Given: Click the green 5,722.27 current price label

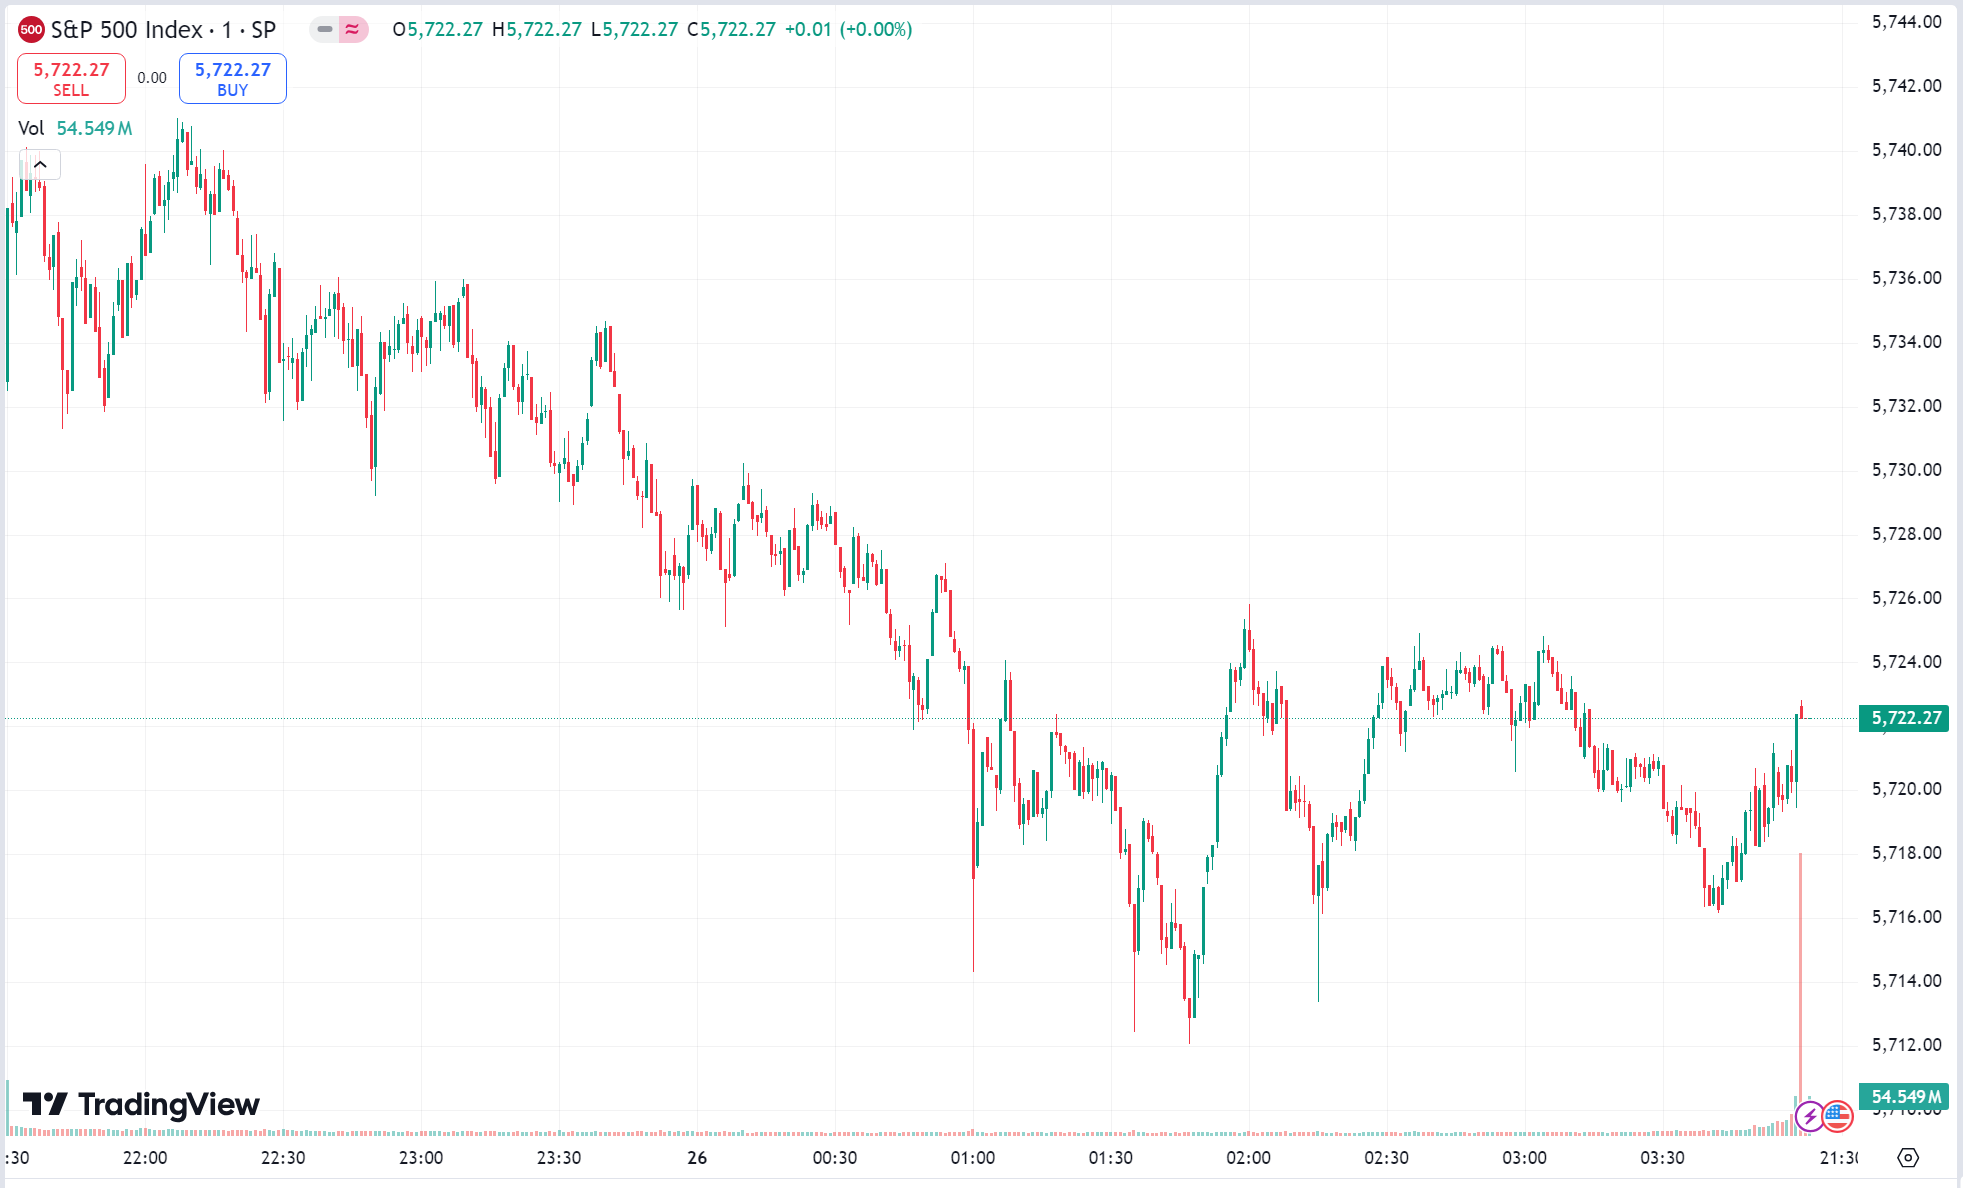Looking at the screenshot, I should point(1903,718).
